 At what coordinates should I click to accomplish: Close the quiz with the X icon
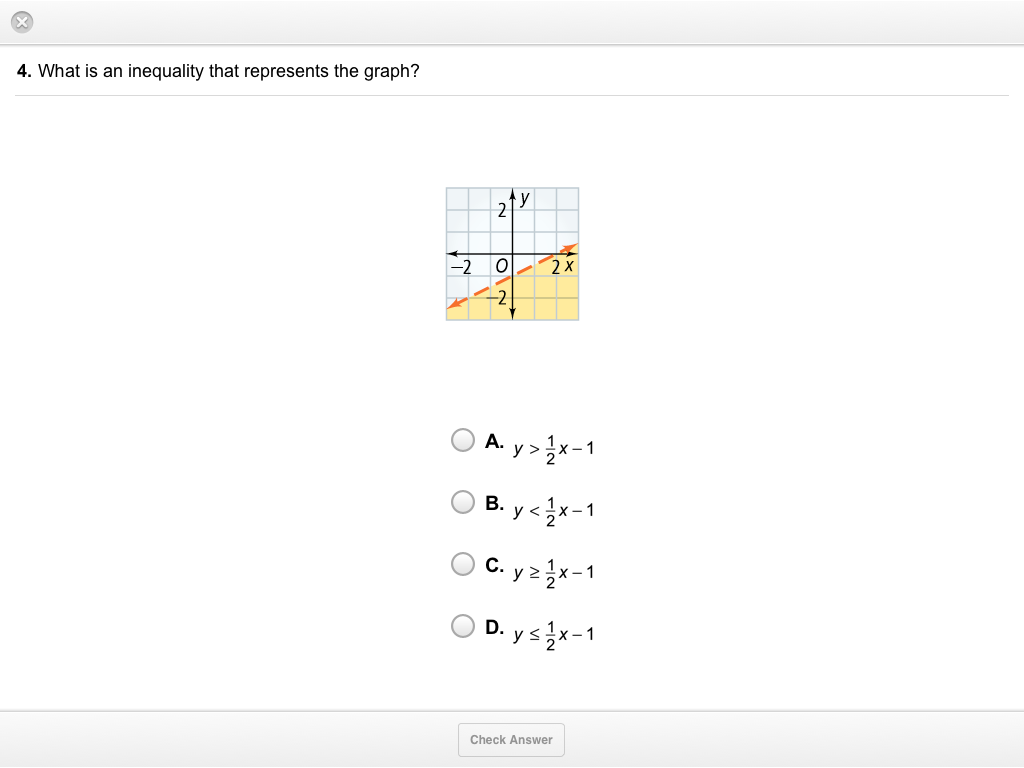tap(23, 22)
